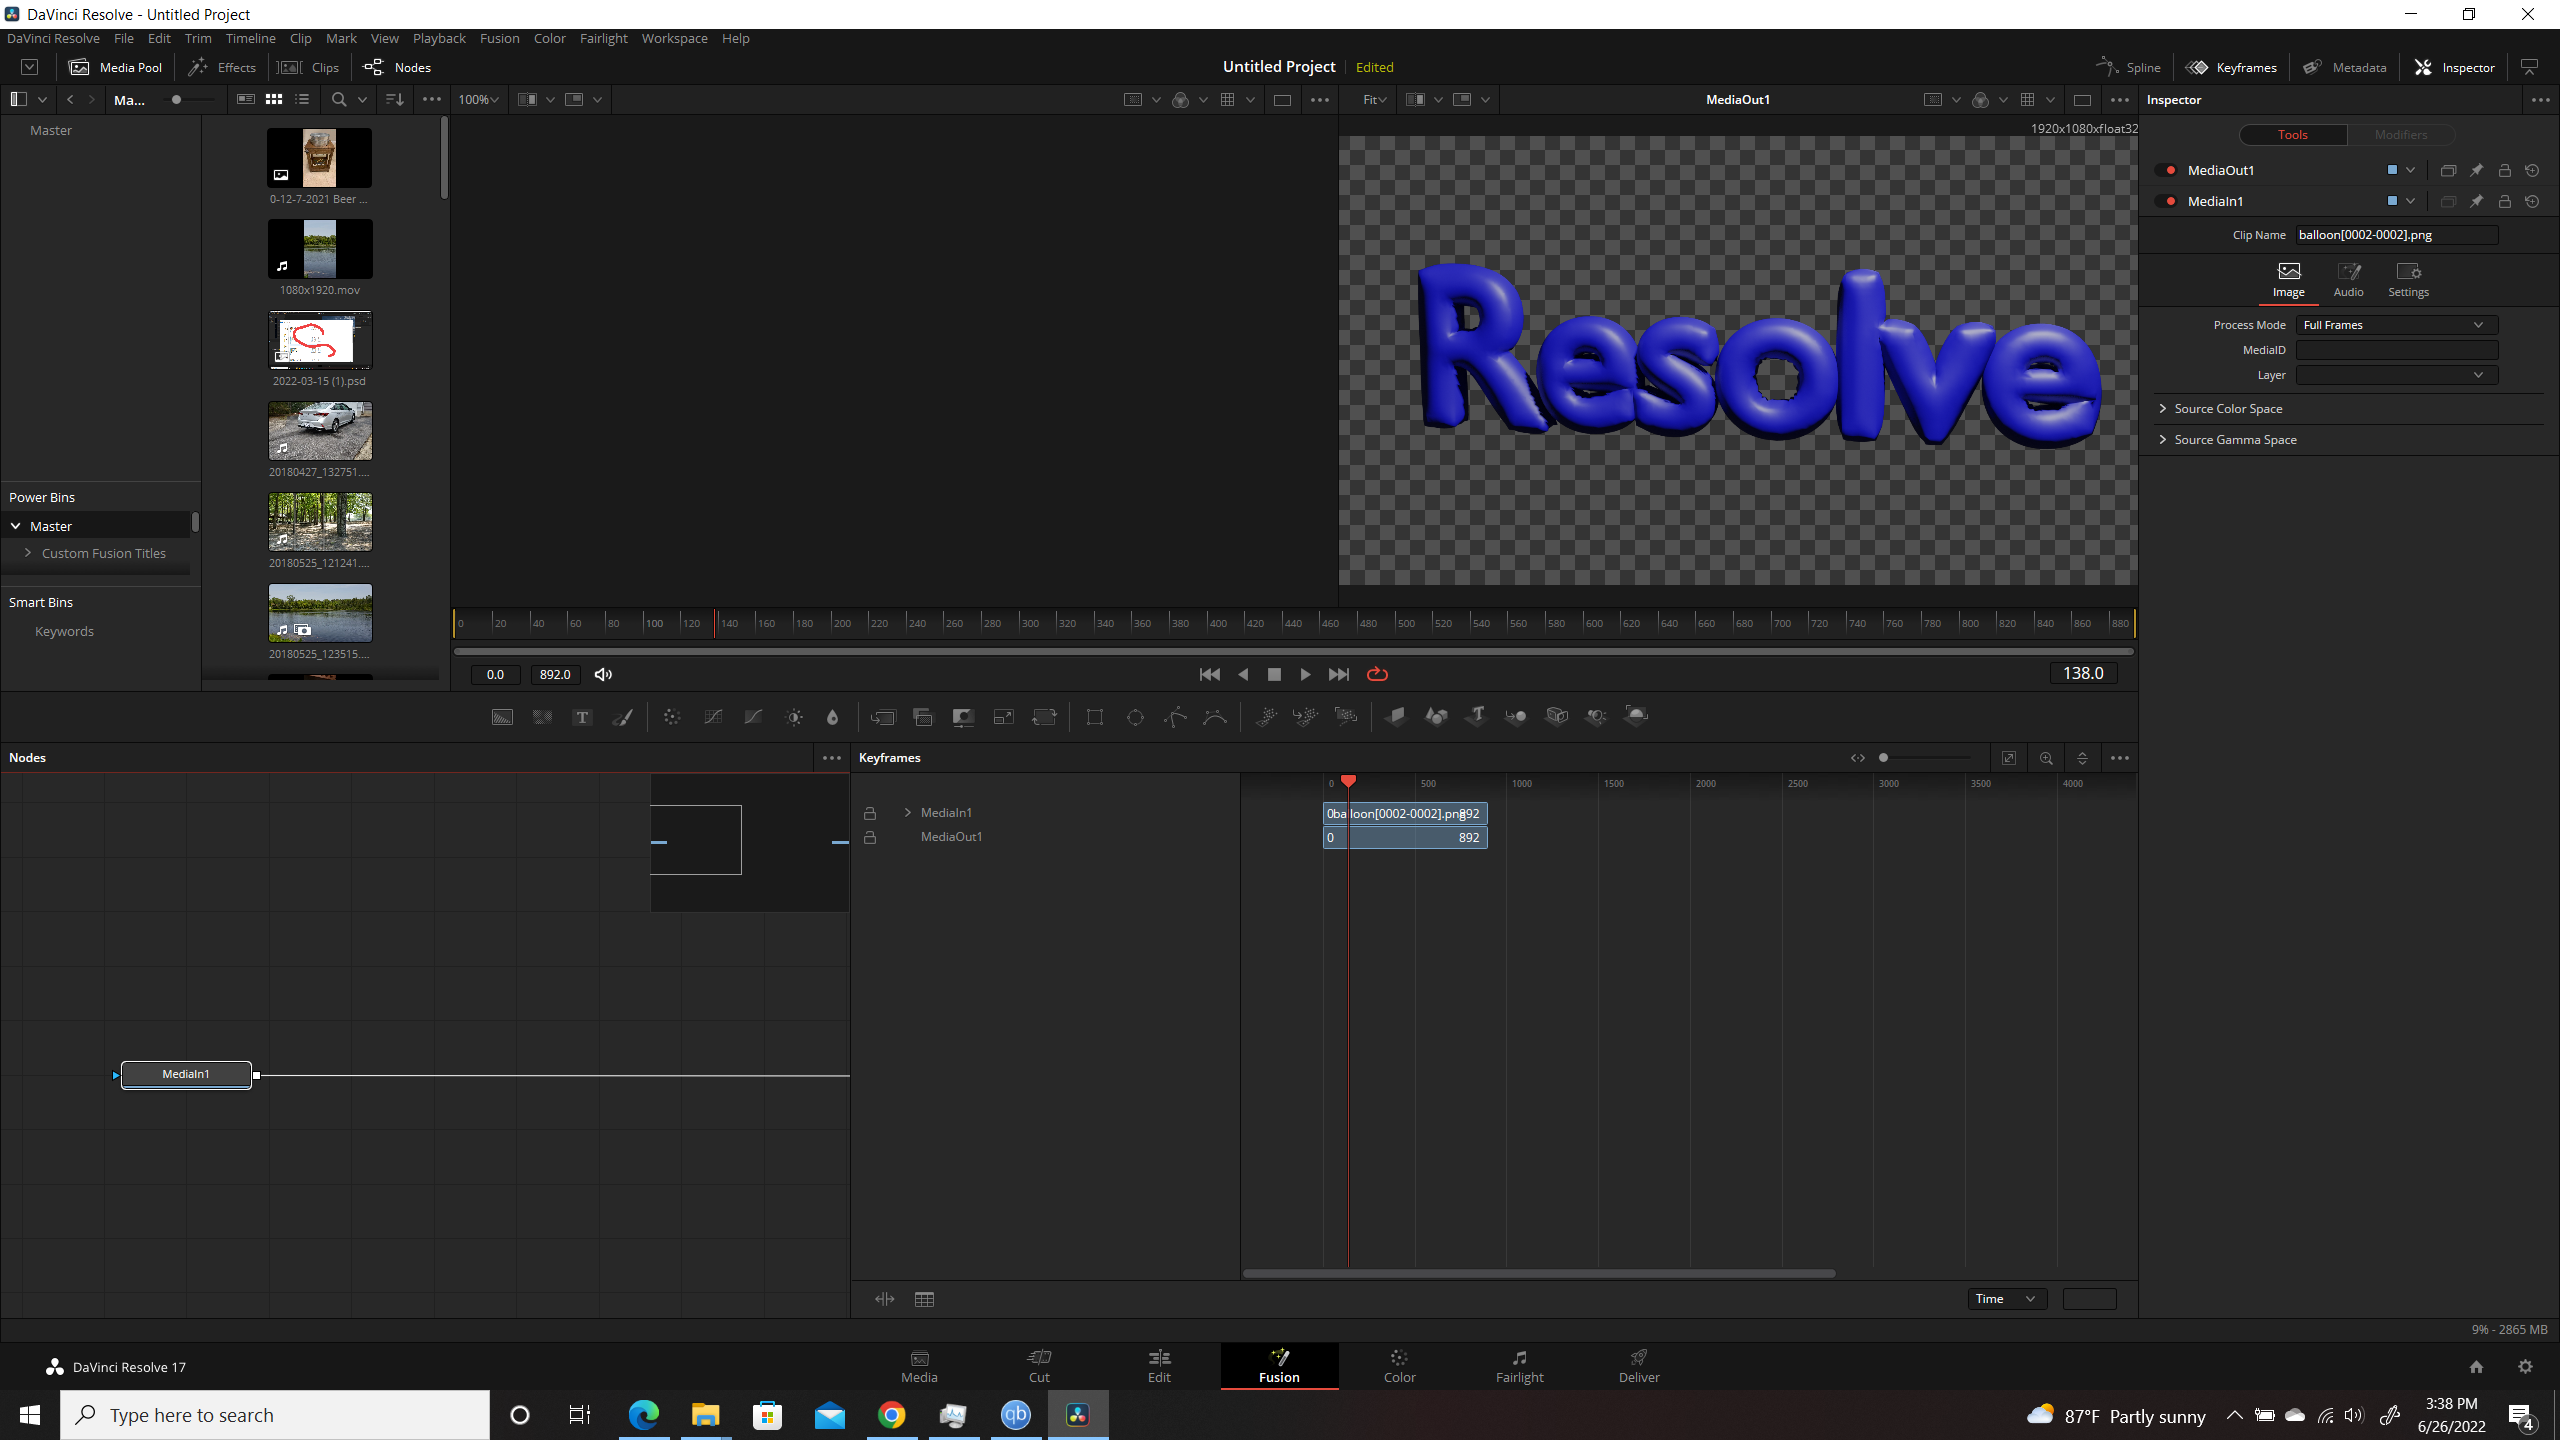Add a Blur droplet tool
Screen dimensions: 2560x1440
(832, 717)
